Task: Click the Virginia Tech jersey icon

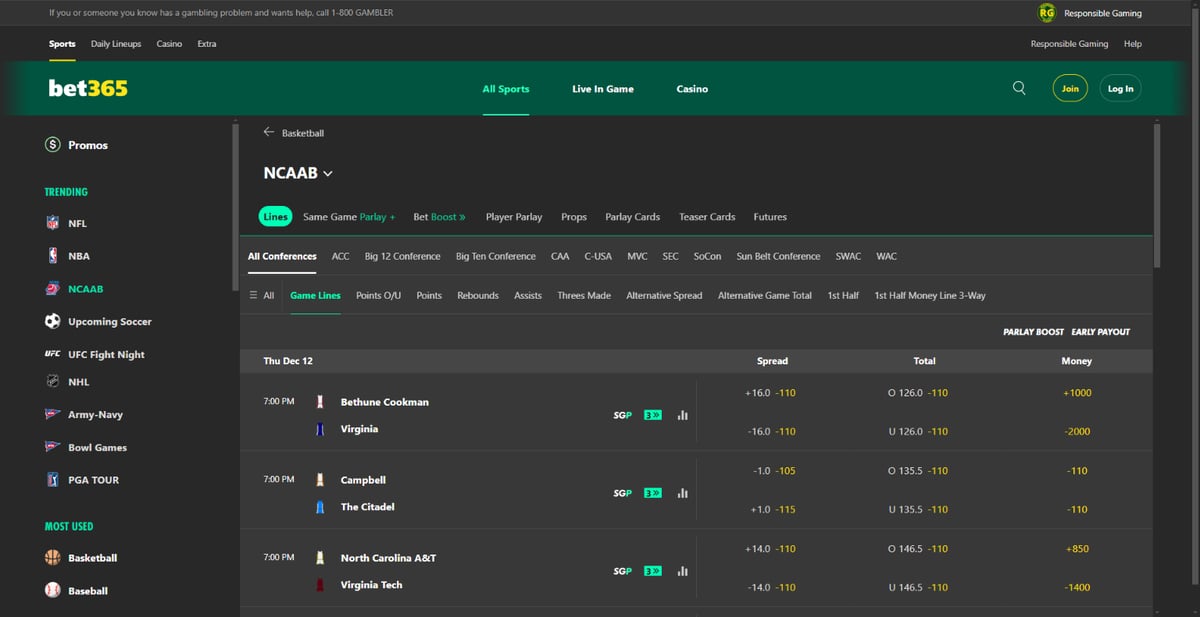Action: pos(320,585)
